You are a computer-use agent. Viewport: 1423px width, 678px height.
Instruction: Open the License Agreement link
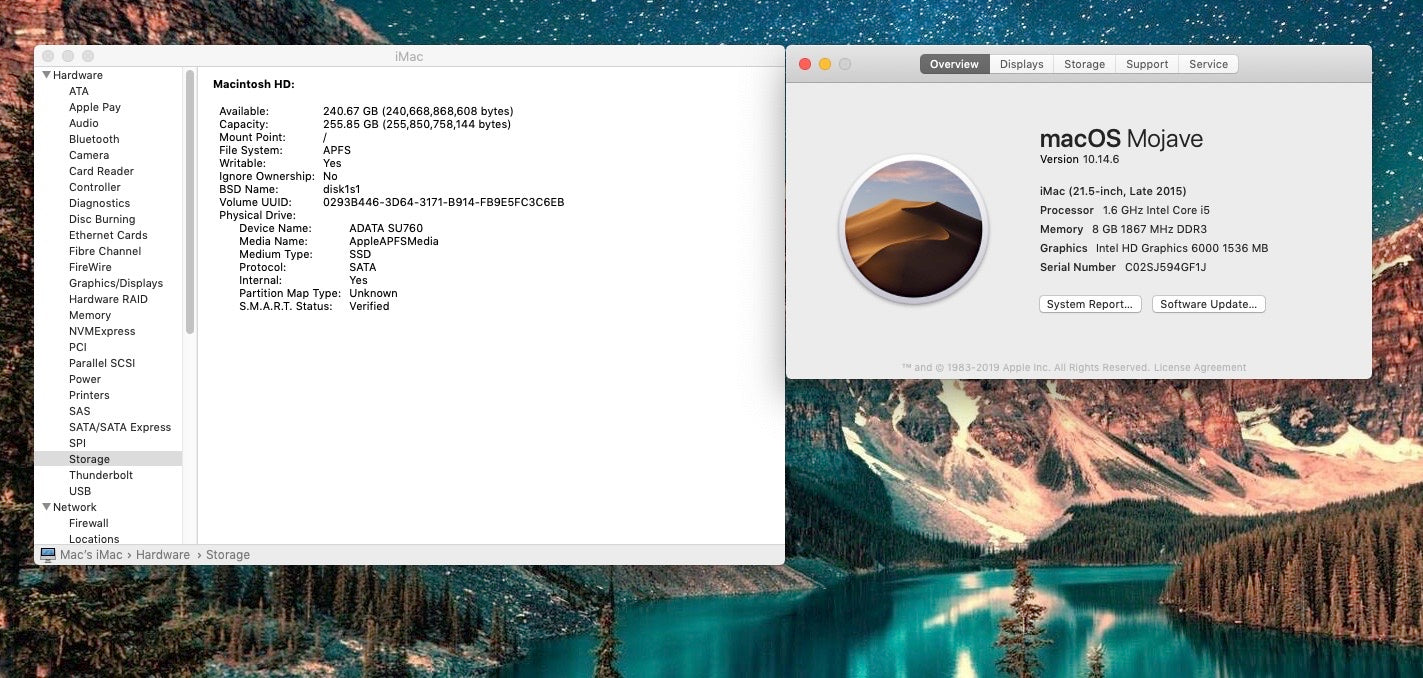(x=1200, y=367)
